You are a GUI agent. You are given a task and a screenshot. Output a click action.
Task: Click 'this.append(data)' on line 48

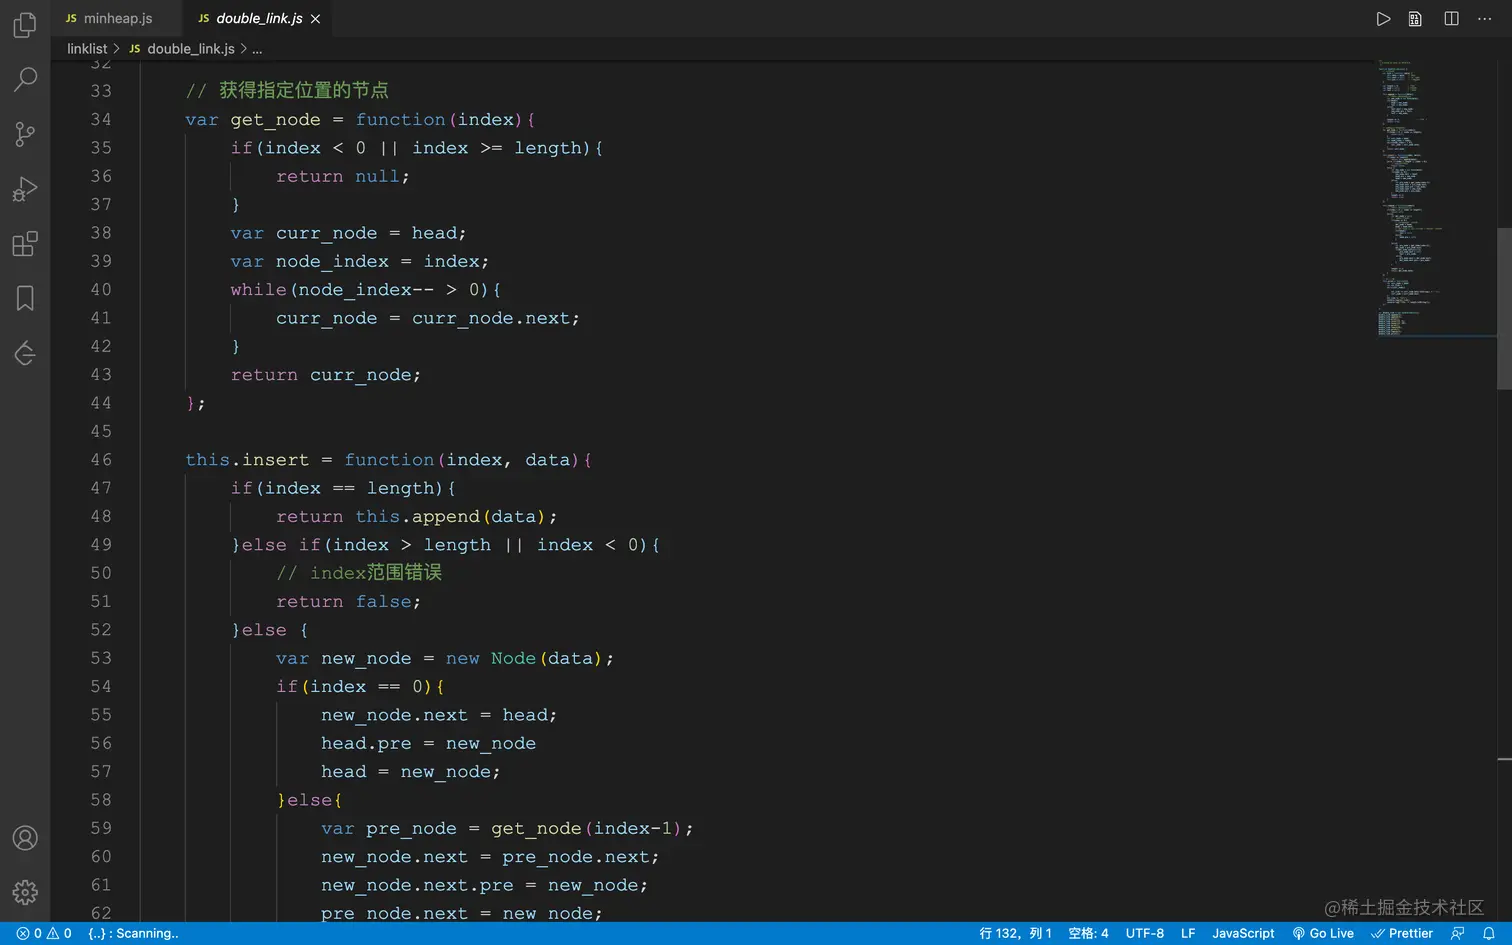pyautogui.click(x=451, y=517)
